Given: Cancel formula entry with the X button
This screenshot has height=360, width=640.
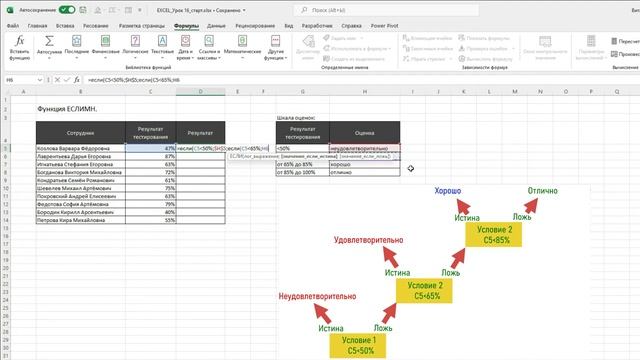Looking at the screenshot, I should (x=57, y=80).
